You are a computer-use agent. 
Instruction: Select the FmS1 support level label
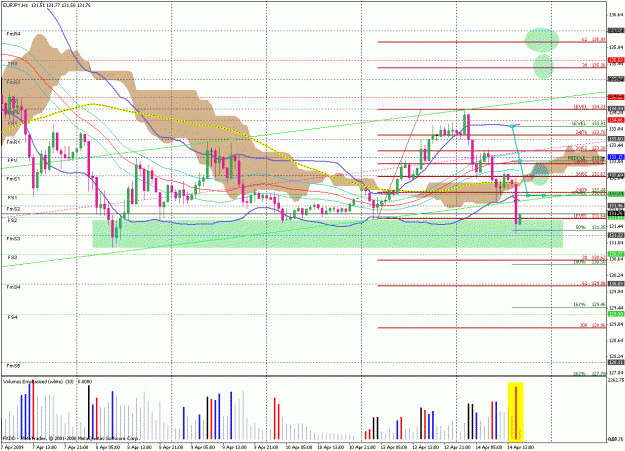[14, 179]
